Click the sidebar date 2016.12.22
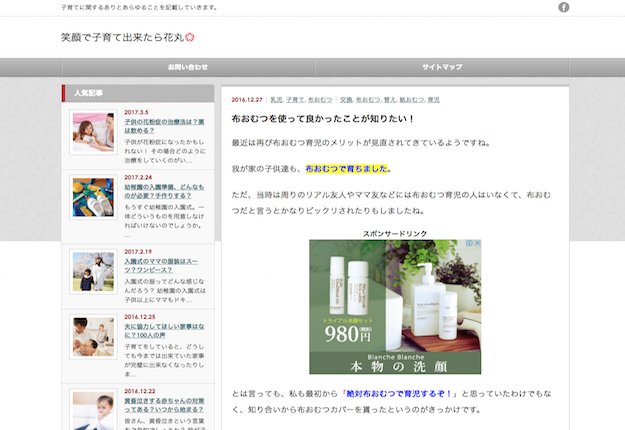The height and width of the screenshot is (430, 625). click(140, 391)
